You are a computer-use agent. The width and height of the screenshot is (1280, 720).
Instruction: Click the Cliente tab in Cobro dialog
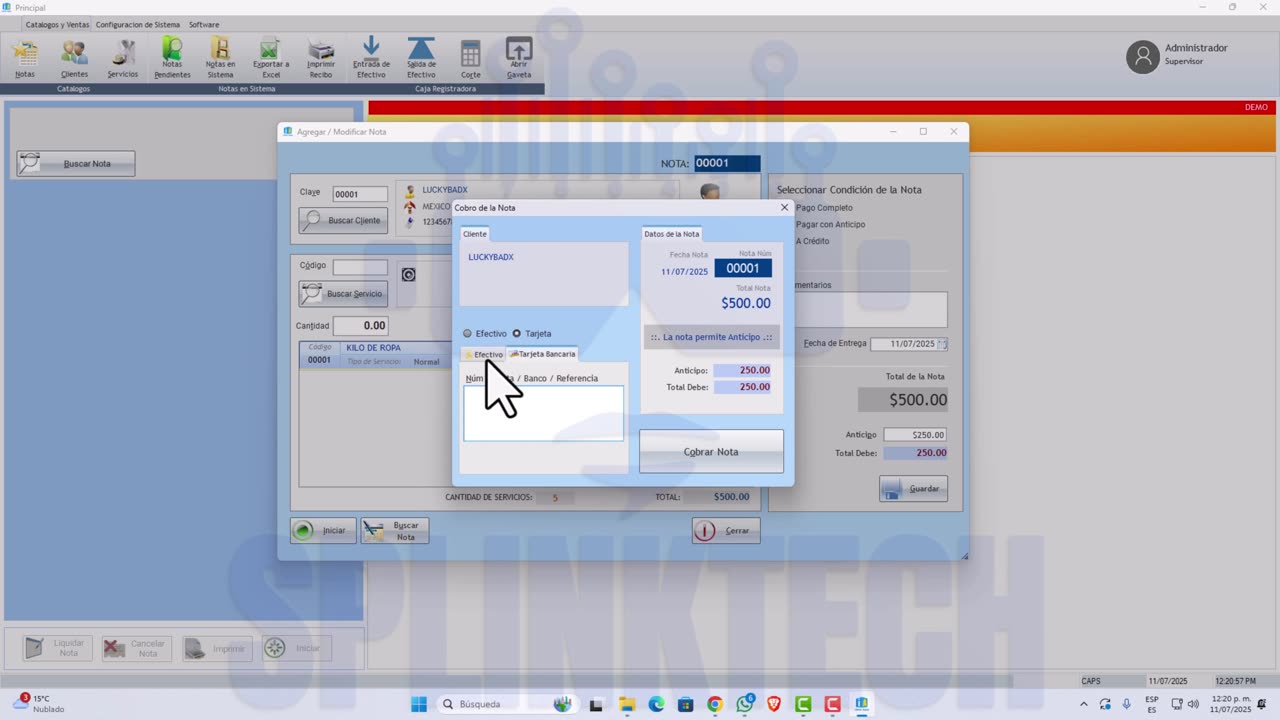475,234
